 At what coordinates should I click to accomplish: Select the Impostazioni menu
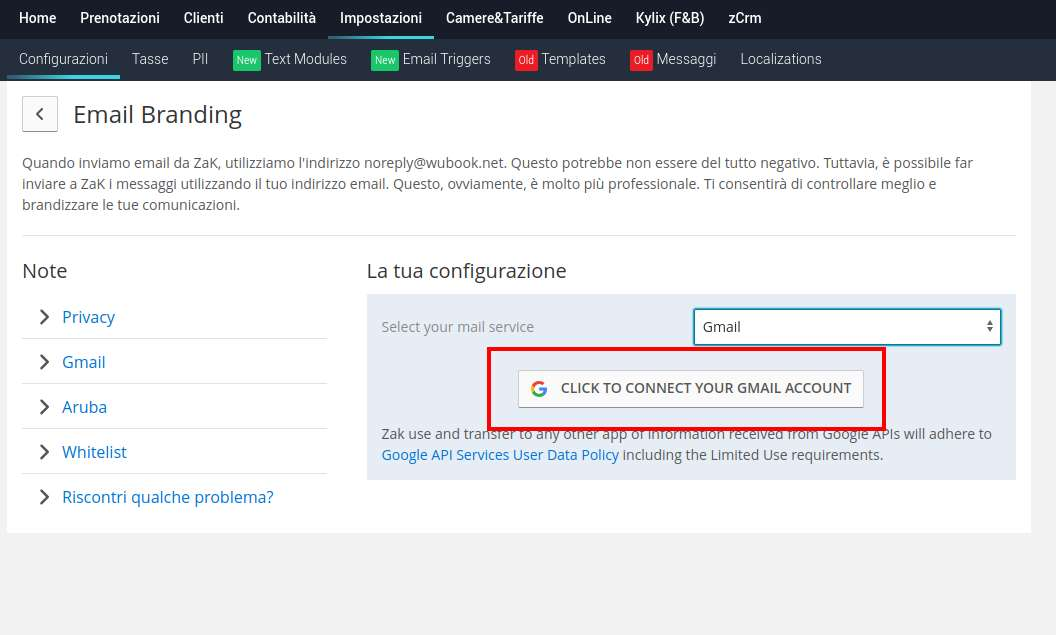point(381,18)
